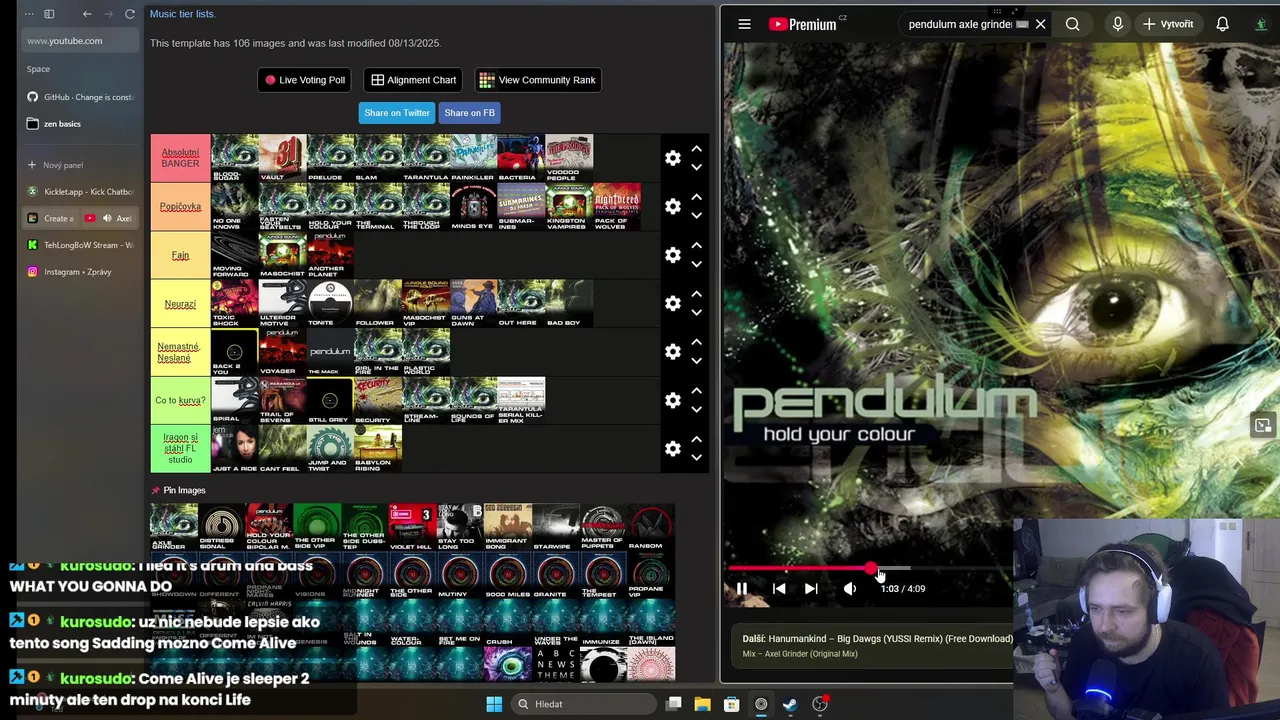Start voice search with the microphone icon
This screenshot has width=1280, height=720.
tap(1118, 24)
